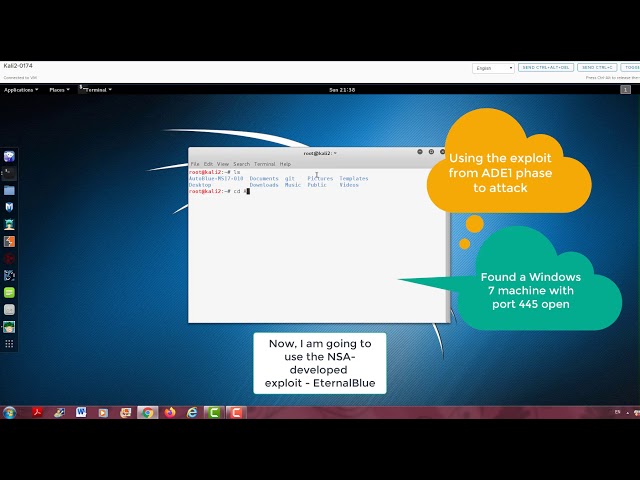Open the terminal File menu
Image resolution: width=640 pixels, height=480 pixels.
[195, 163]
